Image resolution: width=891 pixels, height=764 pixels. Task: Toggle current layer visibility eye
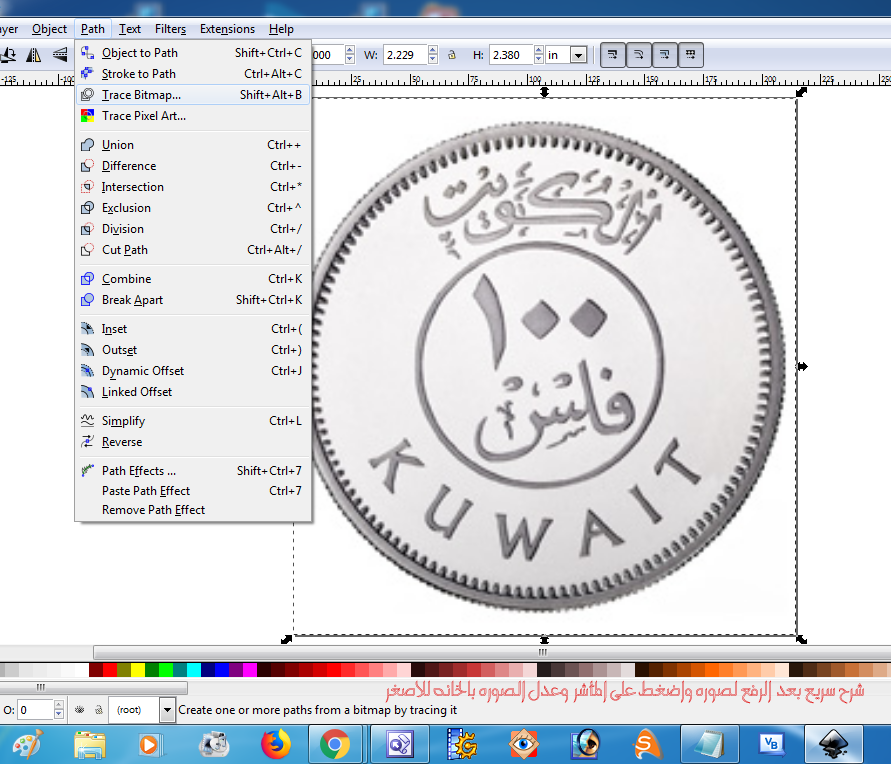(80, 710)
